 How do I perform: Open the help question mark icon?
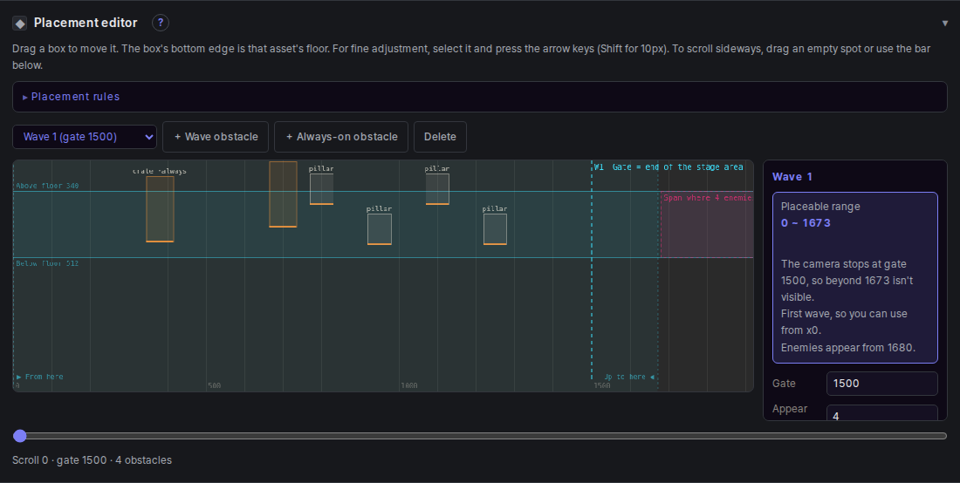(x=160, y=23)
